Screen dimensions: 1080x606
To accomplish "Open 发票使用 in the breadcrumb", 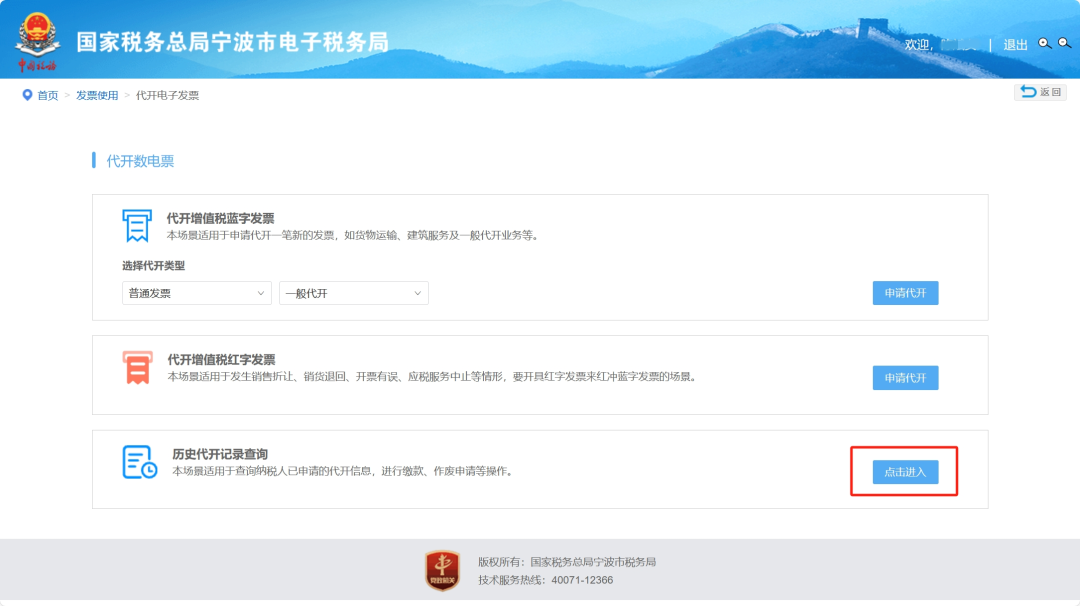I will tap(96, 96).
